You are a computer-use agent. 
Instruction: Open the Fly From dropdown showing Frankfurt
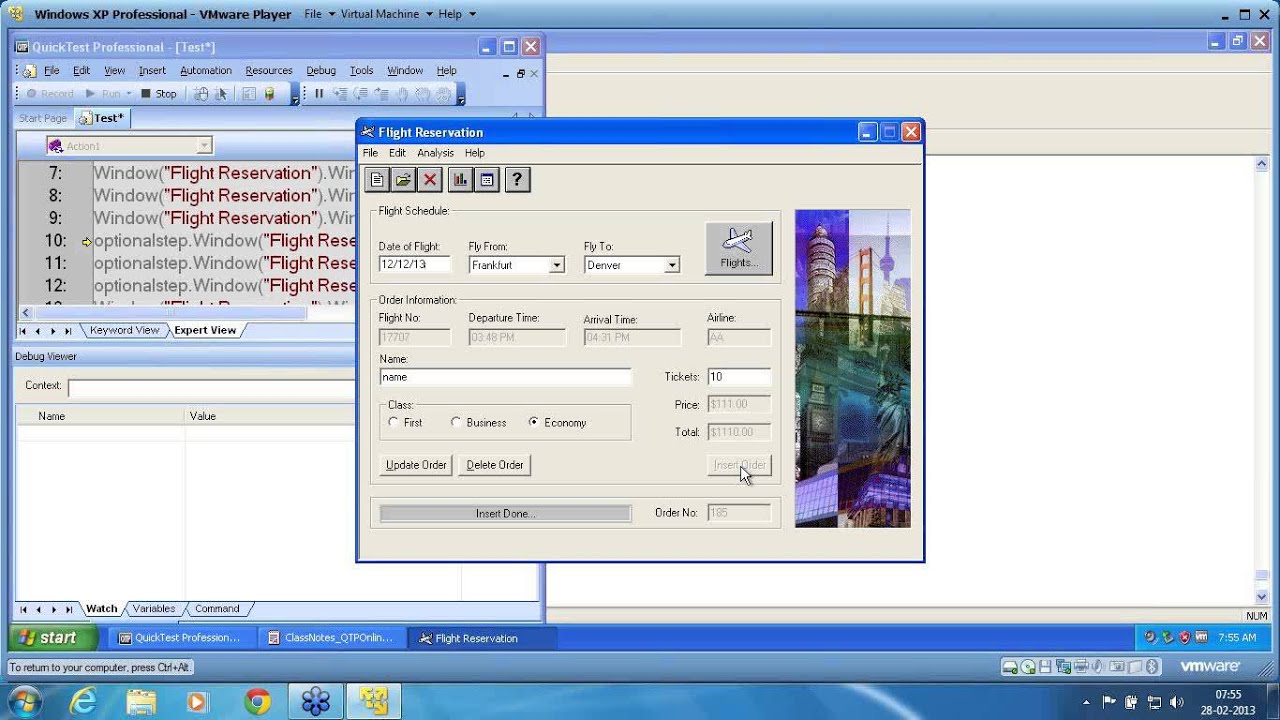pyautogui.click(x=557, y=265)
